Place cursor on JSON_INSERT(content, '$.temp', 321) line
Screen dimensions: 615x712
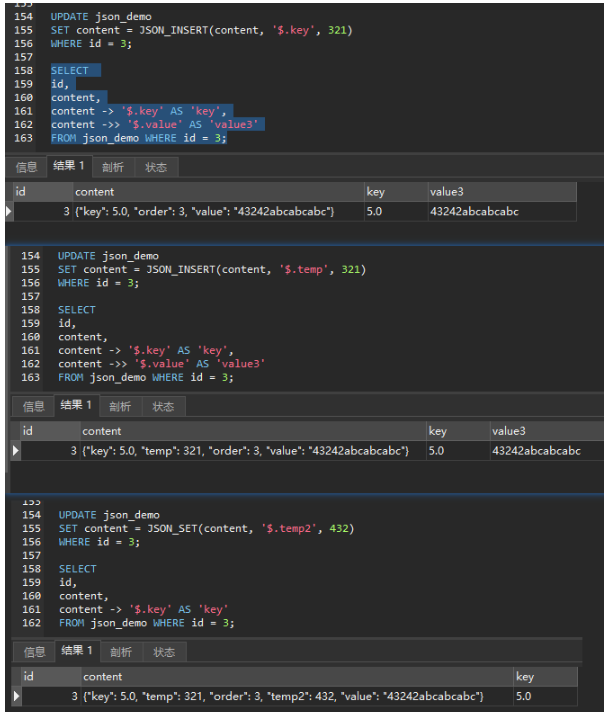(x=212, y=270)
